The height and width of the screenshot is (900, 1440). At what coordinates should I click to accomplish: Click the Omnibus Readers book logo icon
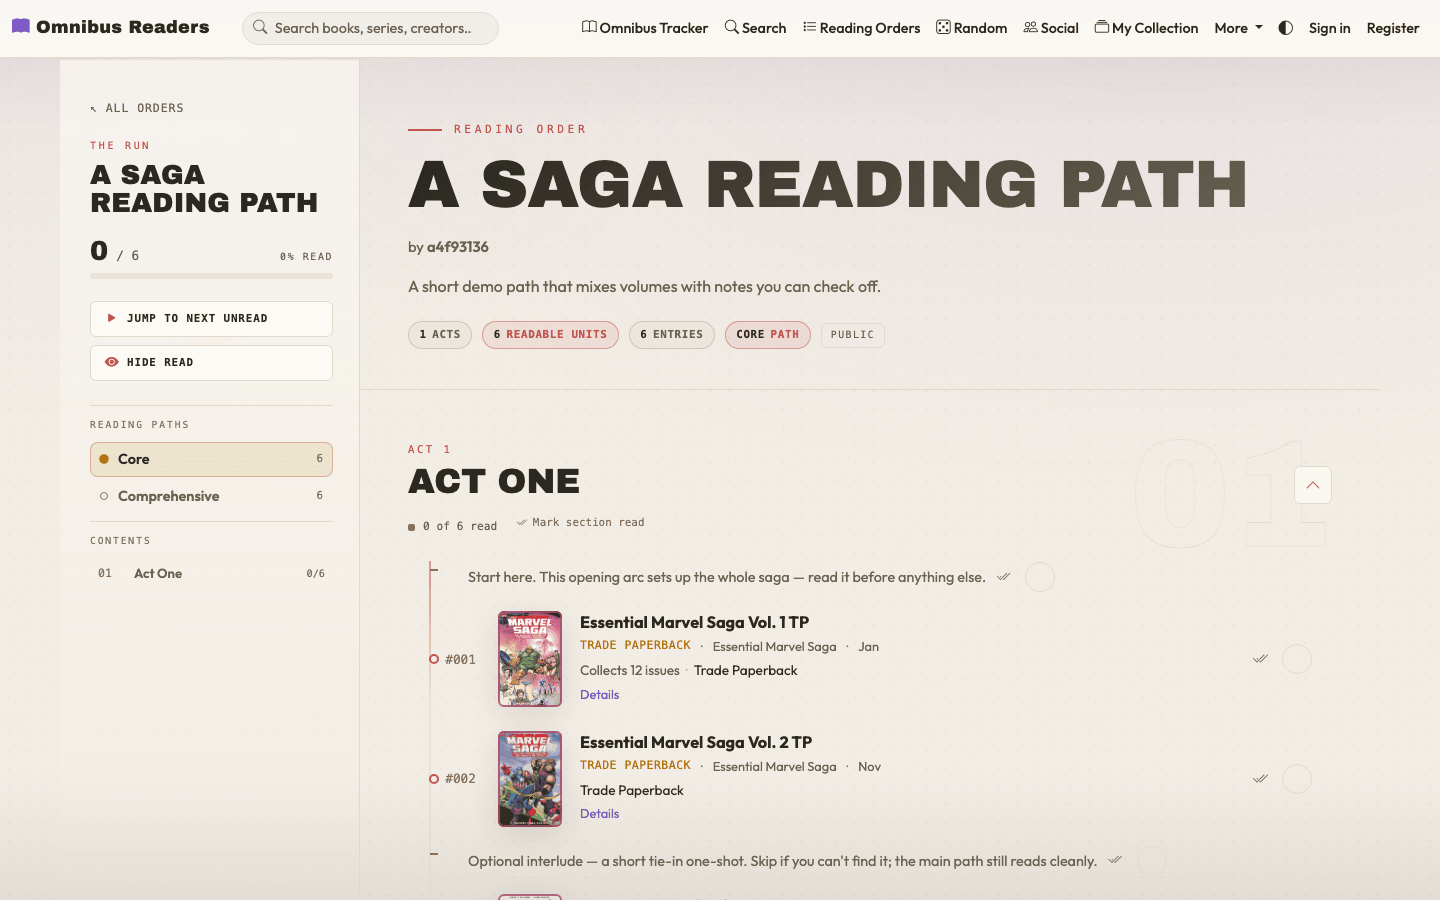21,26
